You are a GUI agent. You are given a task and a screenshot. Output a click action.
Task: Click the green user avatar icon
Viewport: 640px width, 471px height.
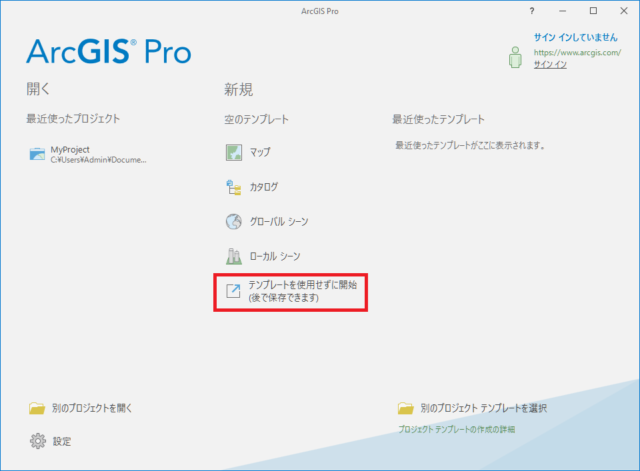point(515,57)
